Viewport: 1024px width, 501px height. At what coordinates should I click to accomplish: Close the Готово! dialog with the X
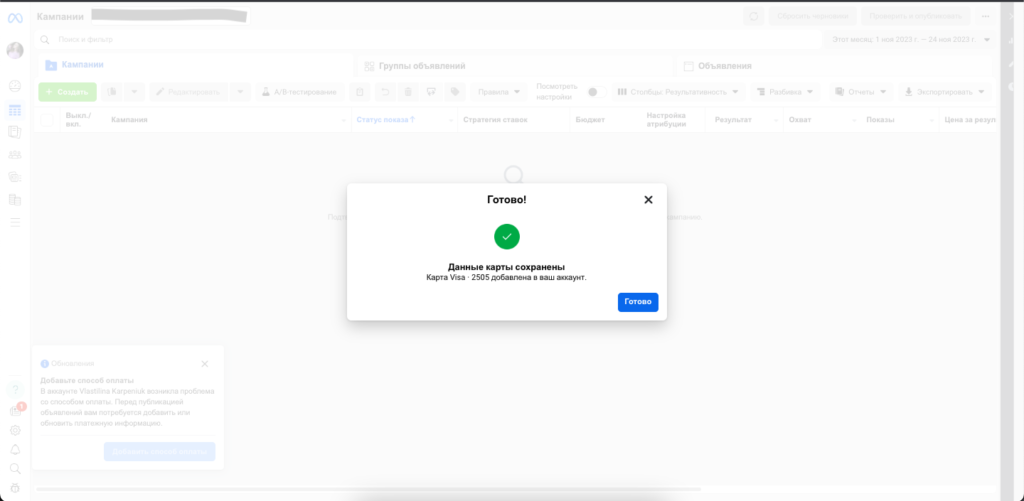click(x=648, y=200)
